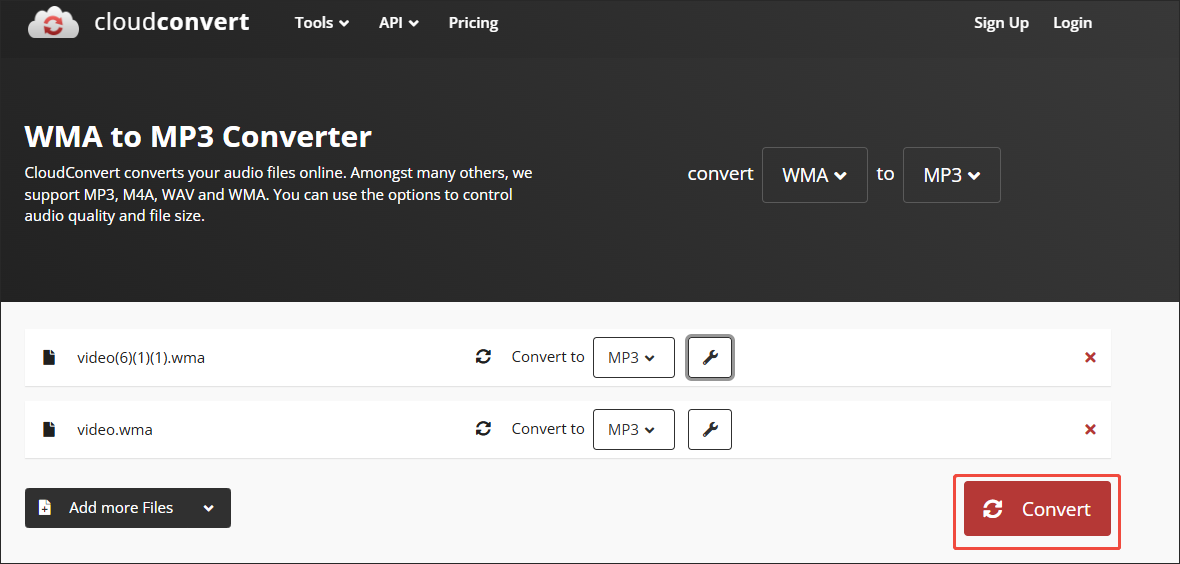Click the Login link

click(x=1072, y=23)
